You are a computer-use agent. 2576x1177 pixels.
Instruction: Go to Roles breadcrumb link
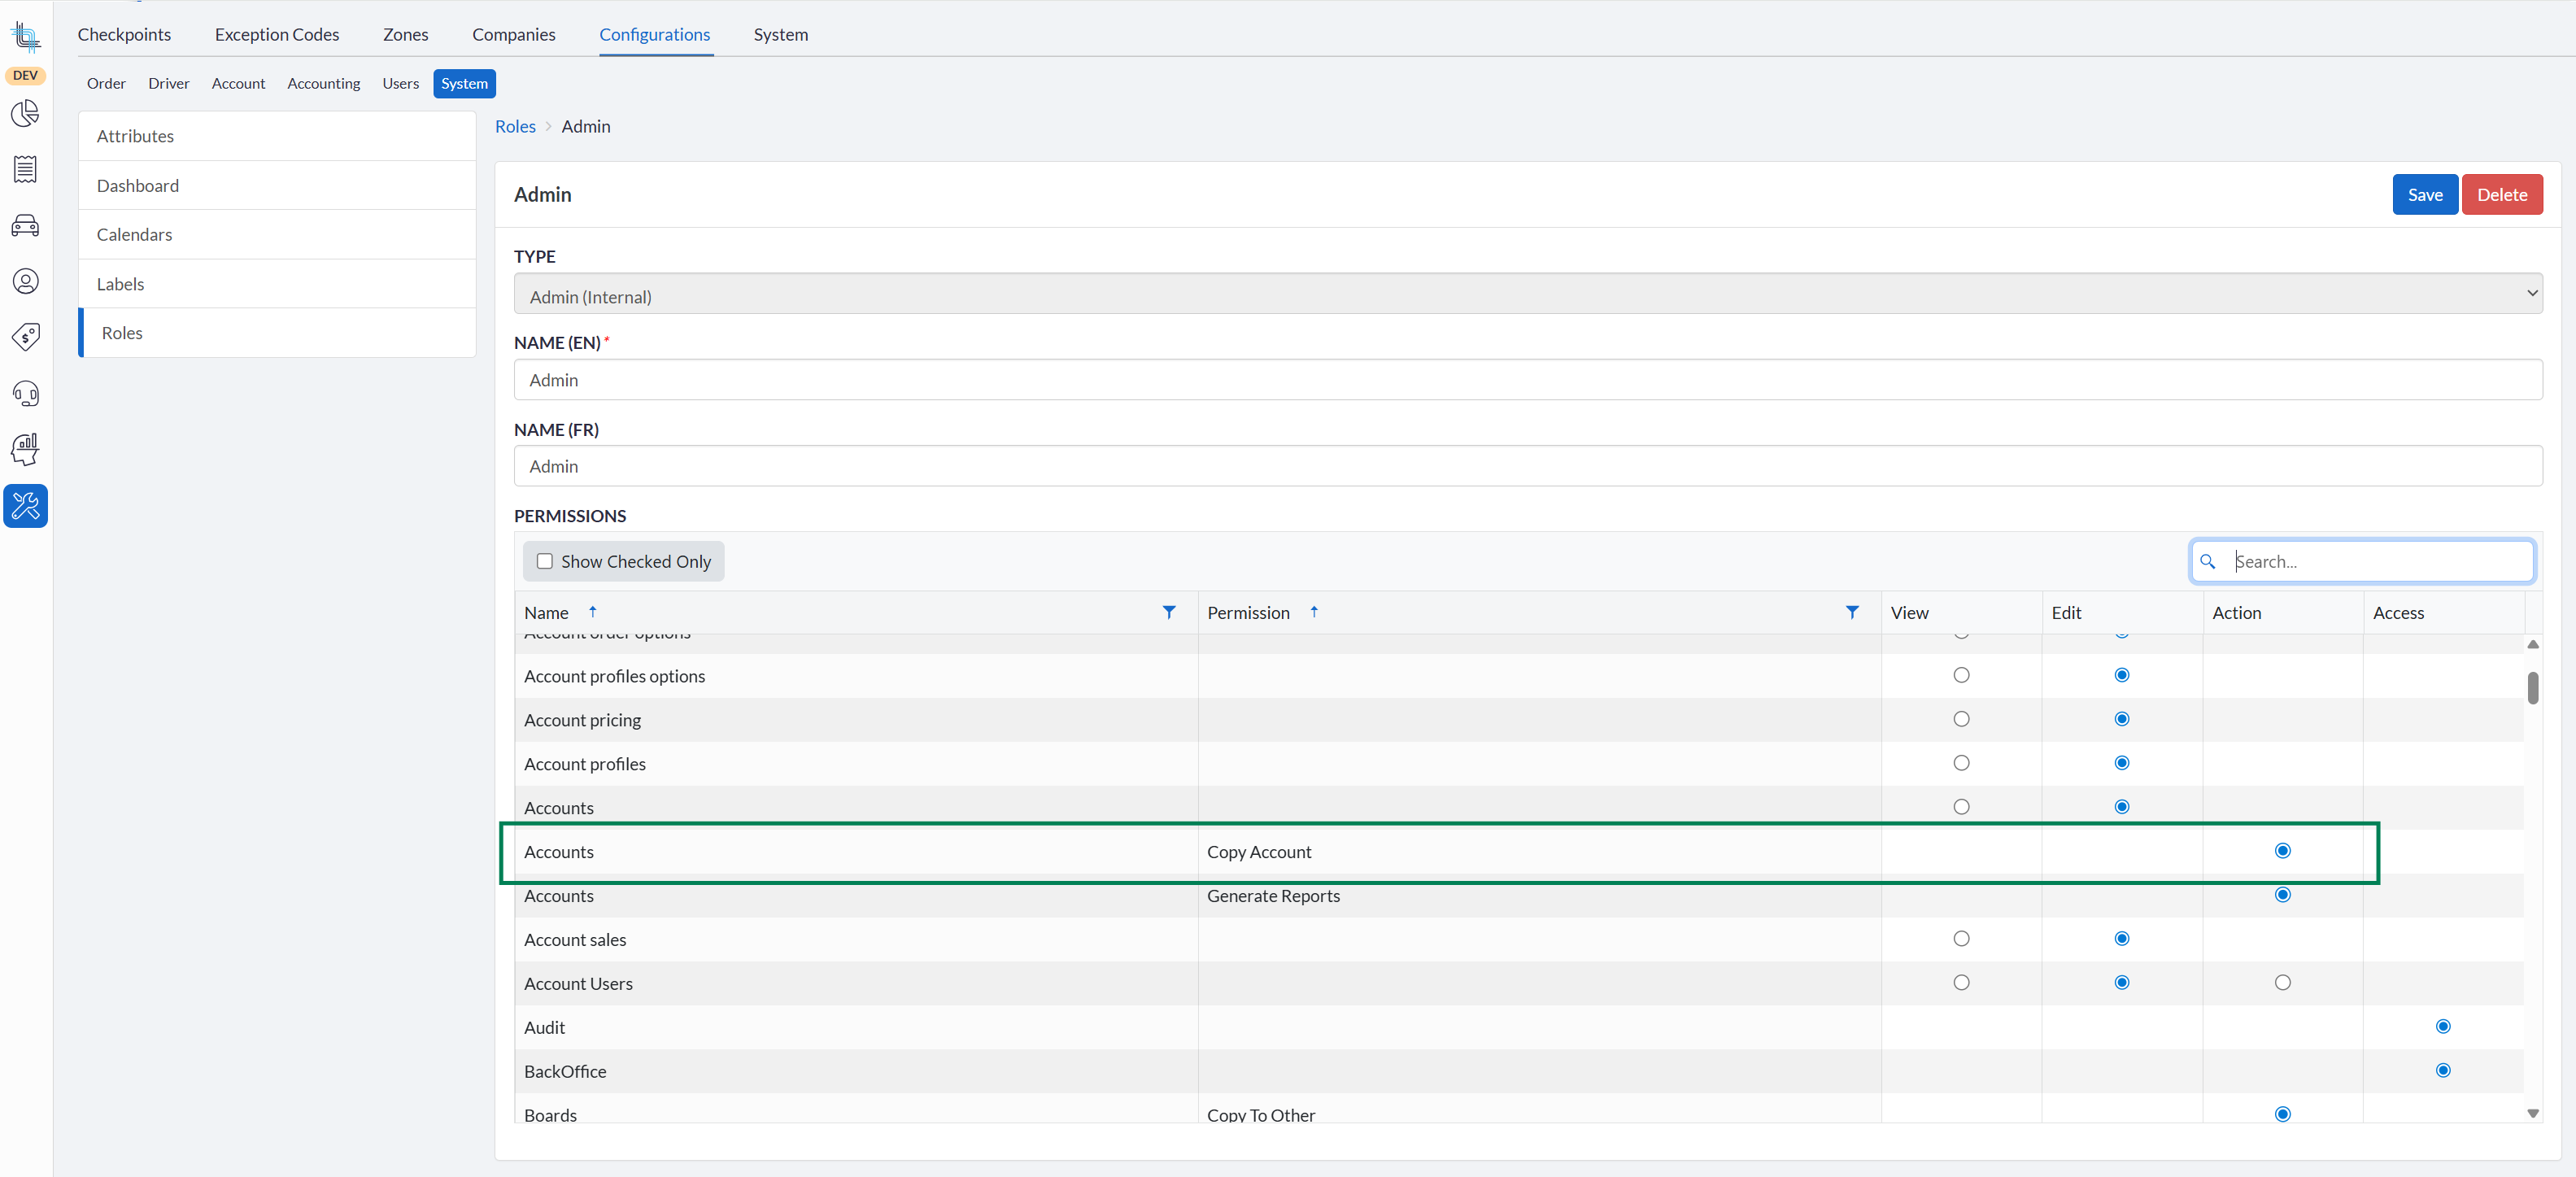(515, 127)
